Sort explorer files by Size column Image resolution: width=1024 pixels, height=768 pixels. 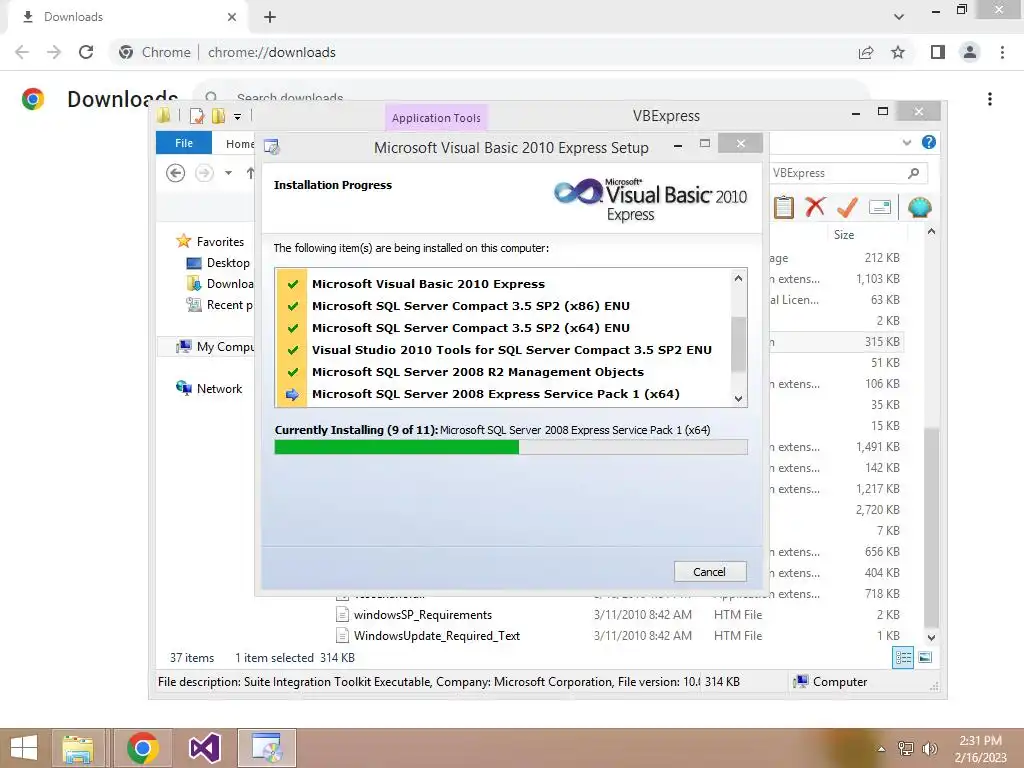[844, 234]
